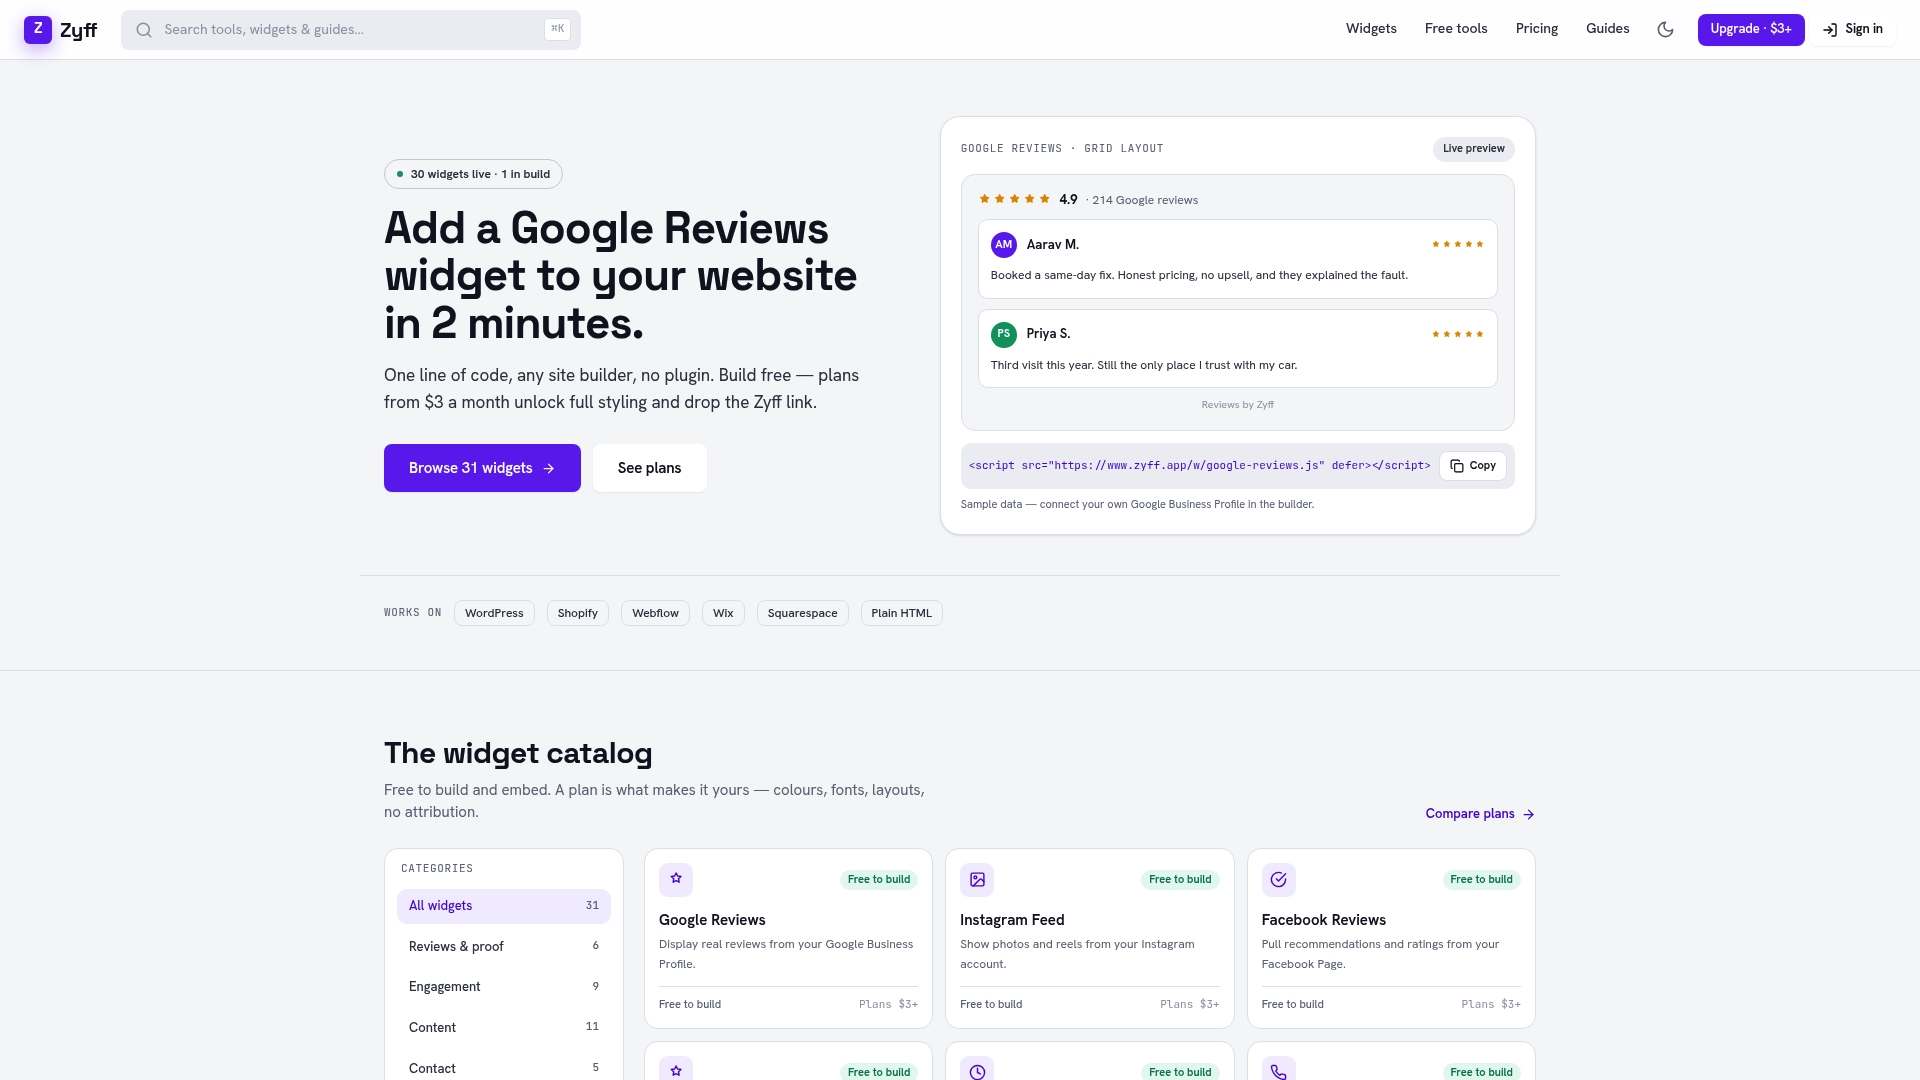Image resolution: width=1920 pixels, height=1080 pixels.
Task: Open the Widgets nav menu
Action: [1371, 29]
